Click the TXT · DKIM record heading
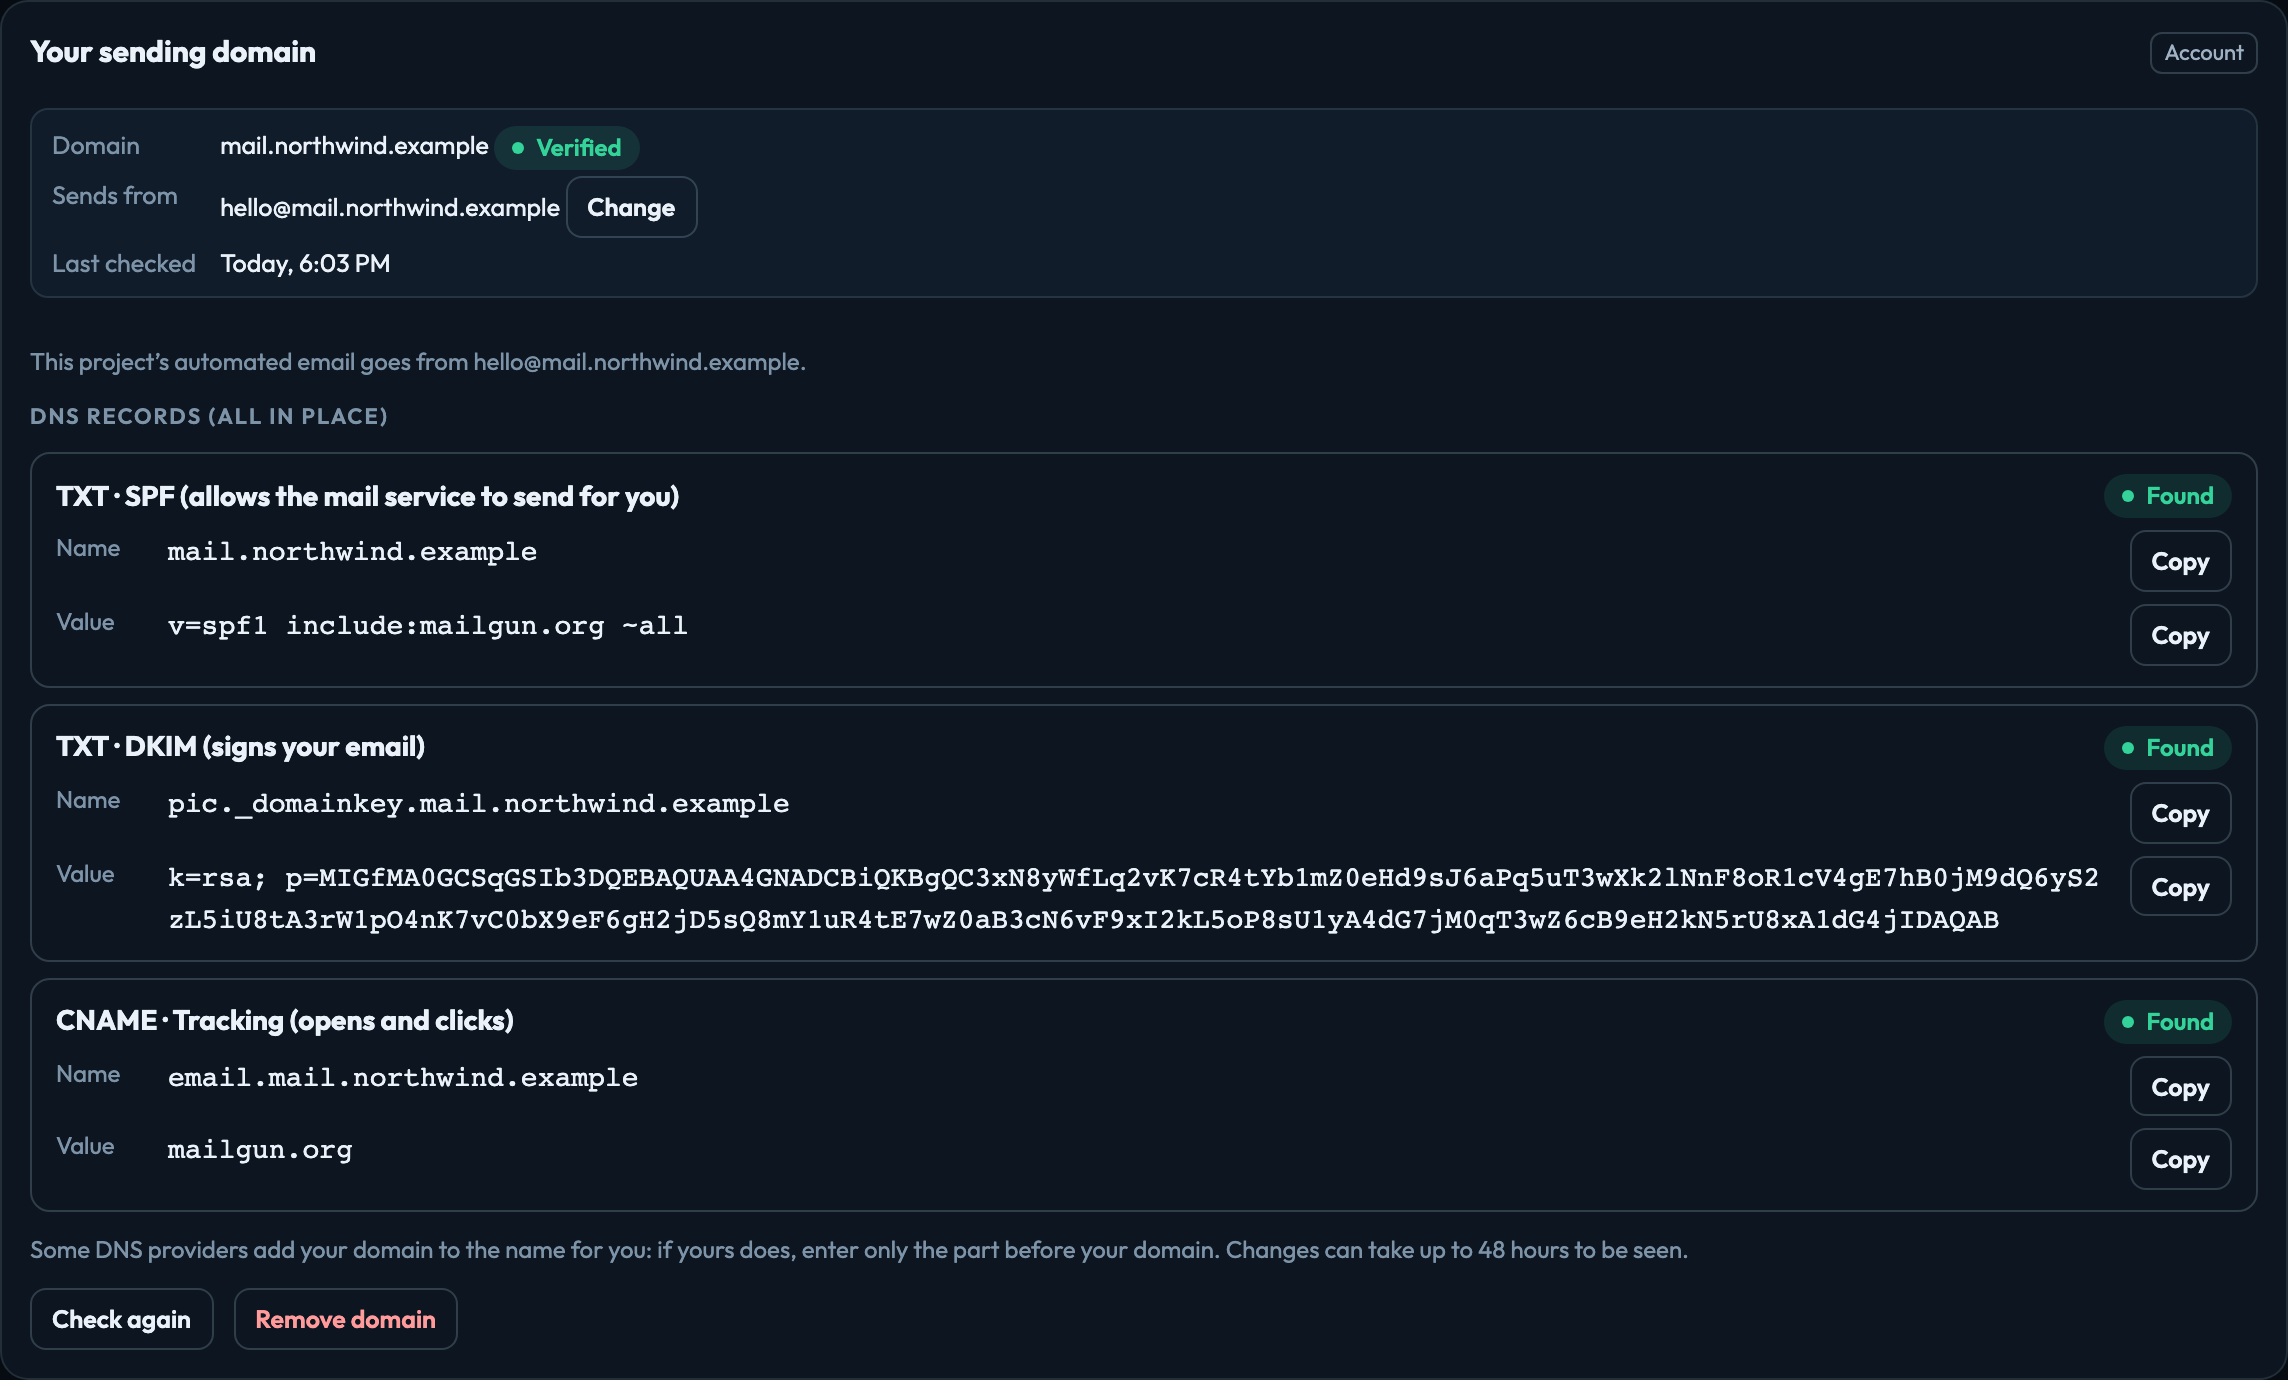Image resolution: width=2288 pixels, height=1380 pixels. coord(240,747)
